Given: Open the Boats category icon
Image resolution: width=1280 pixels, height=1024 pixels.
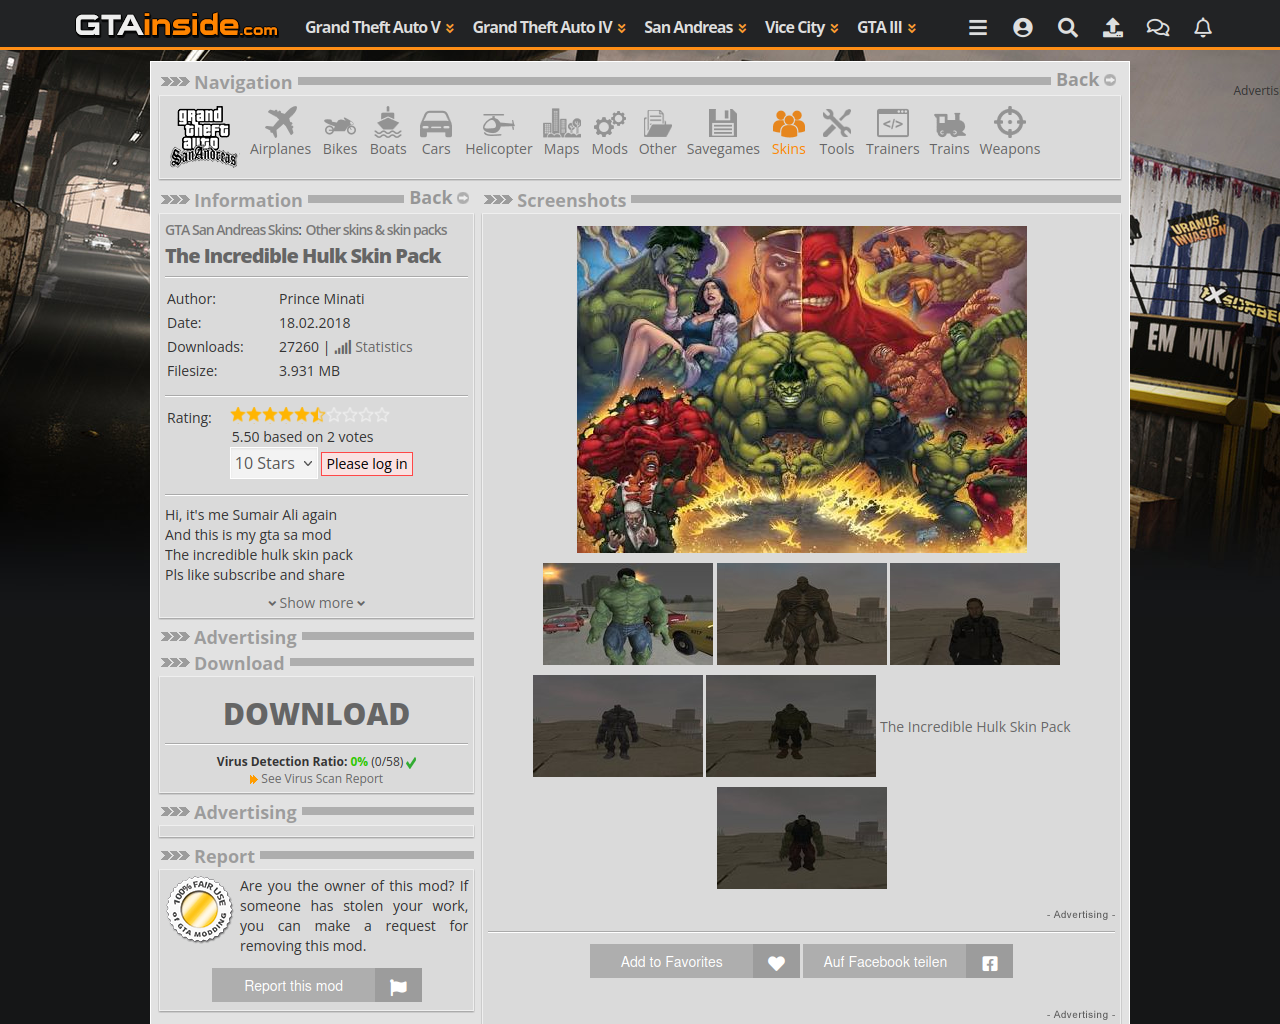Looking at the screenshot, I should coord(388,122).
